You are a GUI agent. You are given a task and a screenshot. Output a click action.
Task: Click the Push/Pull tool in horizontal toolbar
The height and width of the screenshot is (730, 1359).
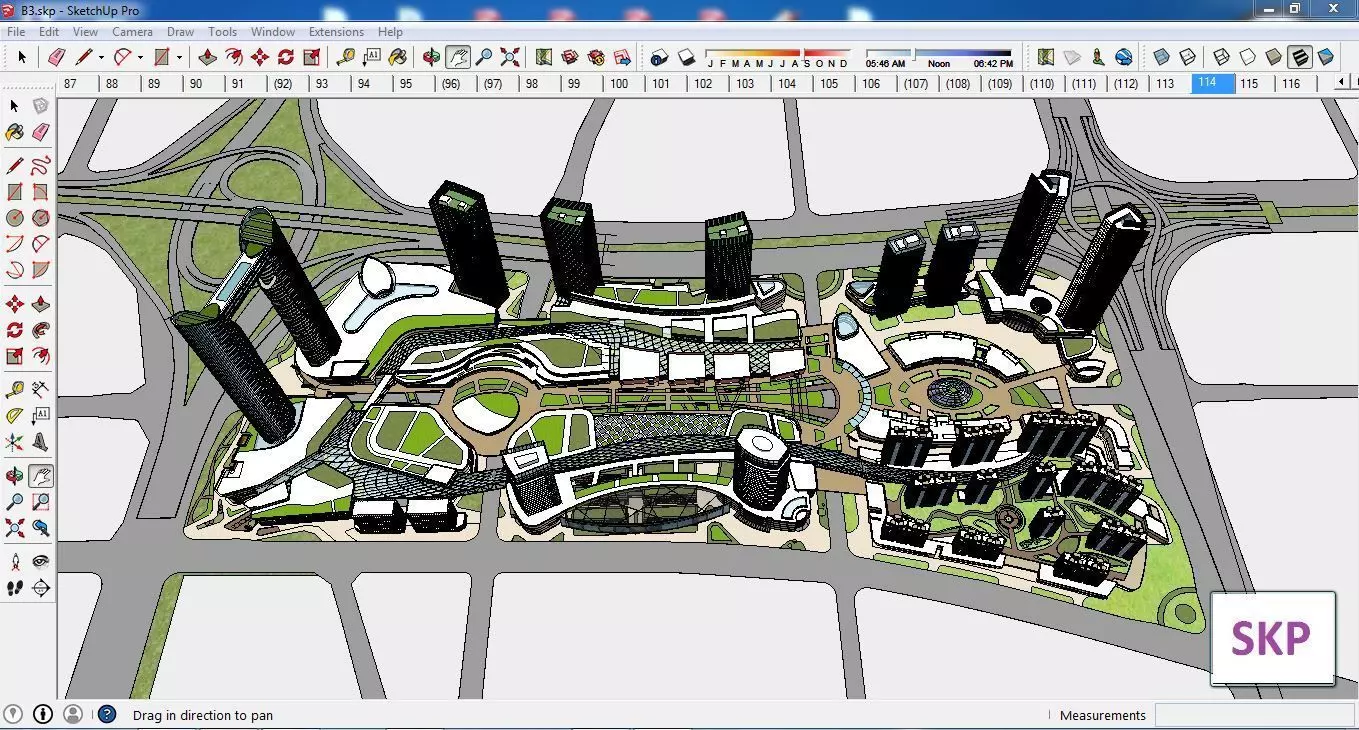click(x=208, y=57)
